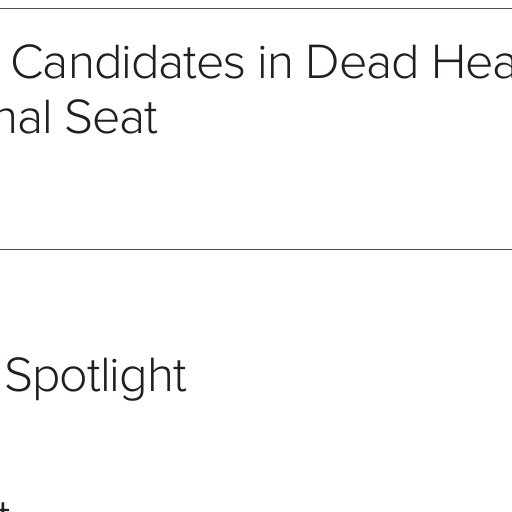Viewport: 512px width, 512px height.
Task: Click the word 'Dead' in the headline
Action: (x=362, y=62)
